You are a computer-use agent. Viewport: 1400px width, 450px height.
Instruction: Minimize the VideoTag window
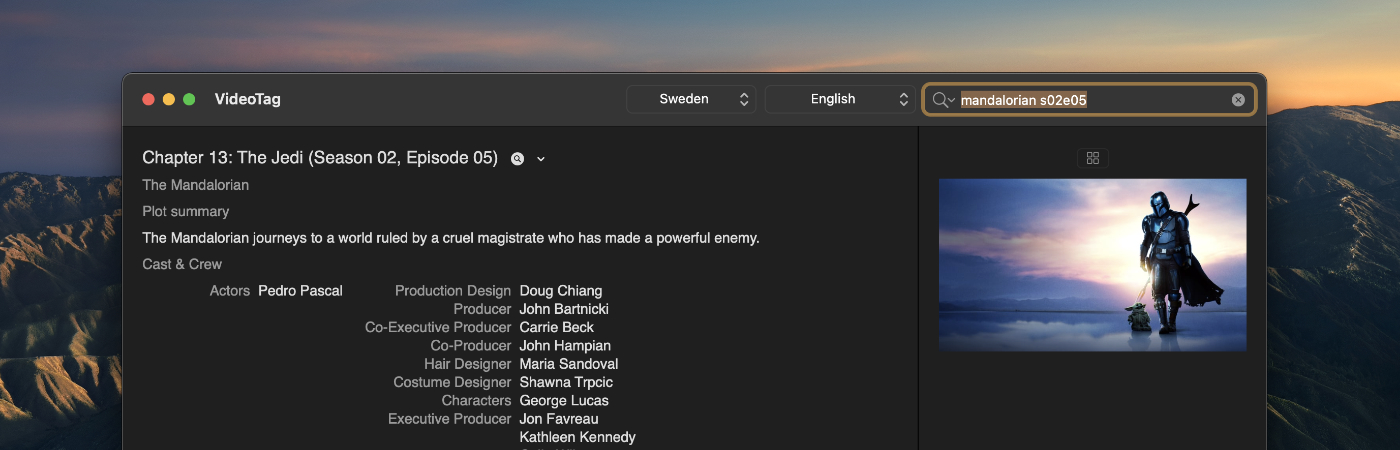168,99
